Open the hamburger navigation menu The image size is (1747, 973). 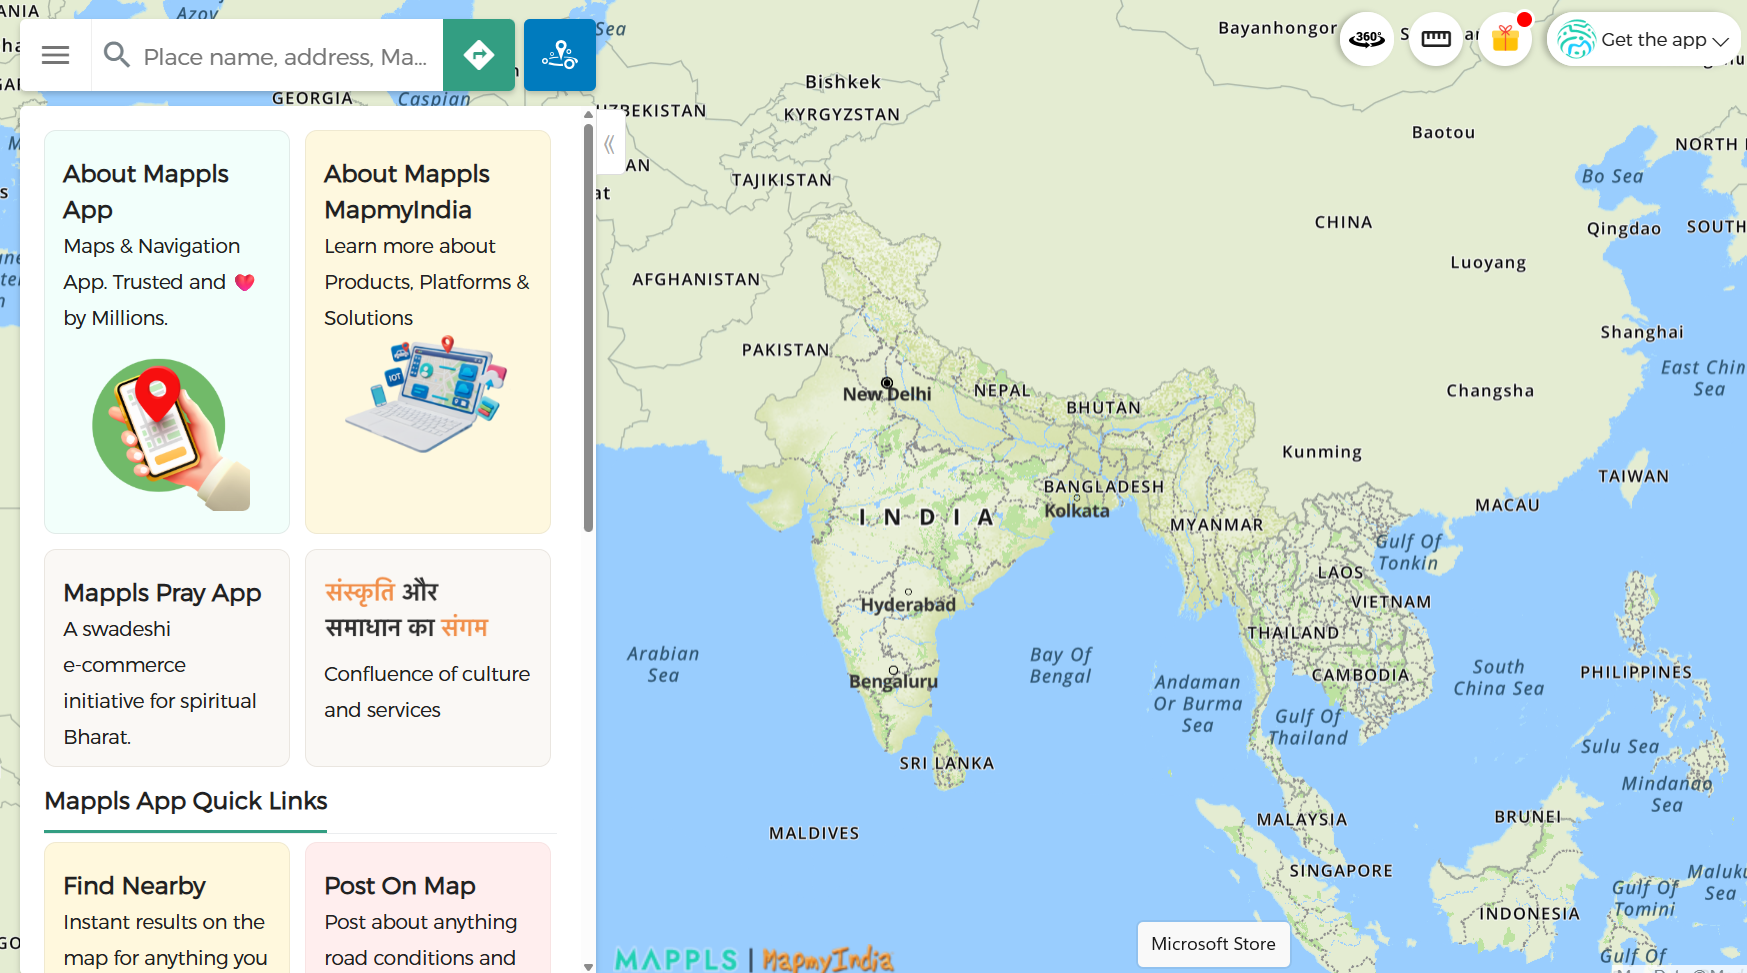tap(55, 55)
